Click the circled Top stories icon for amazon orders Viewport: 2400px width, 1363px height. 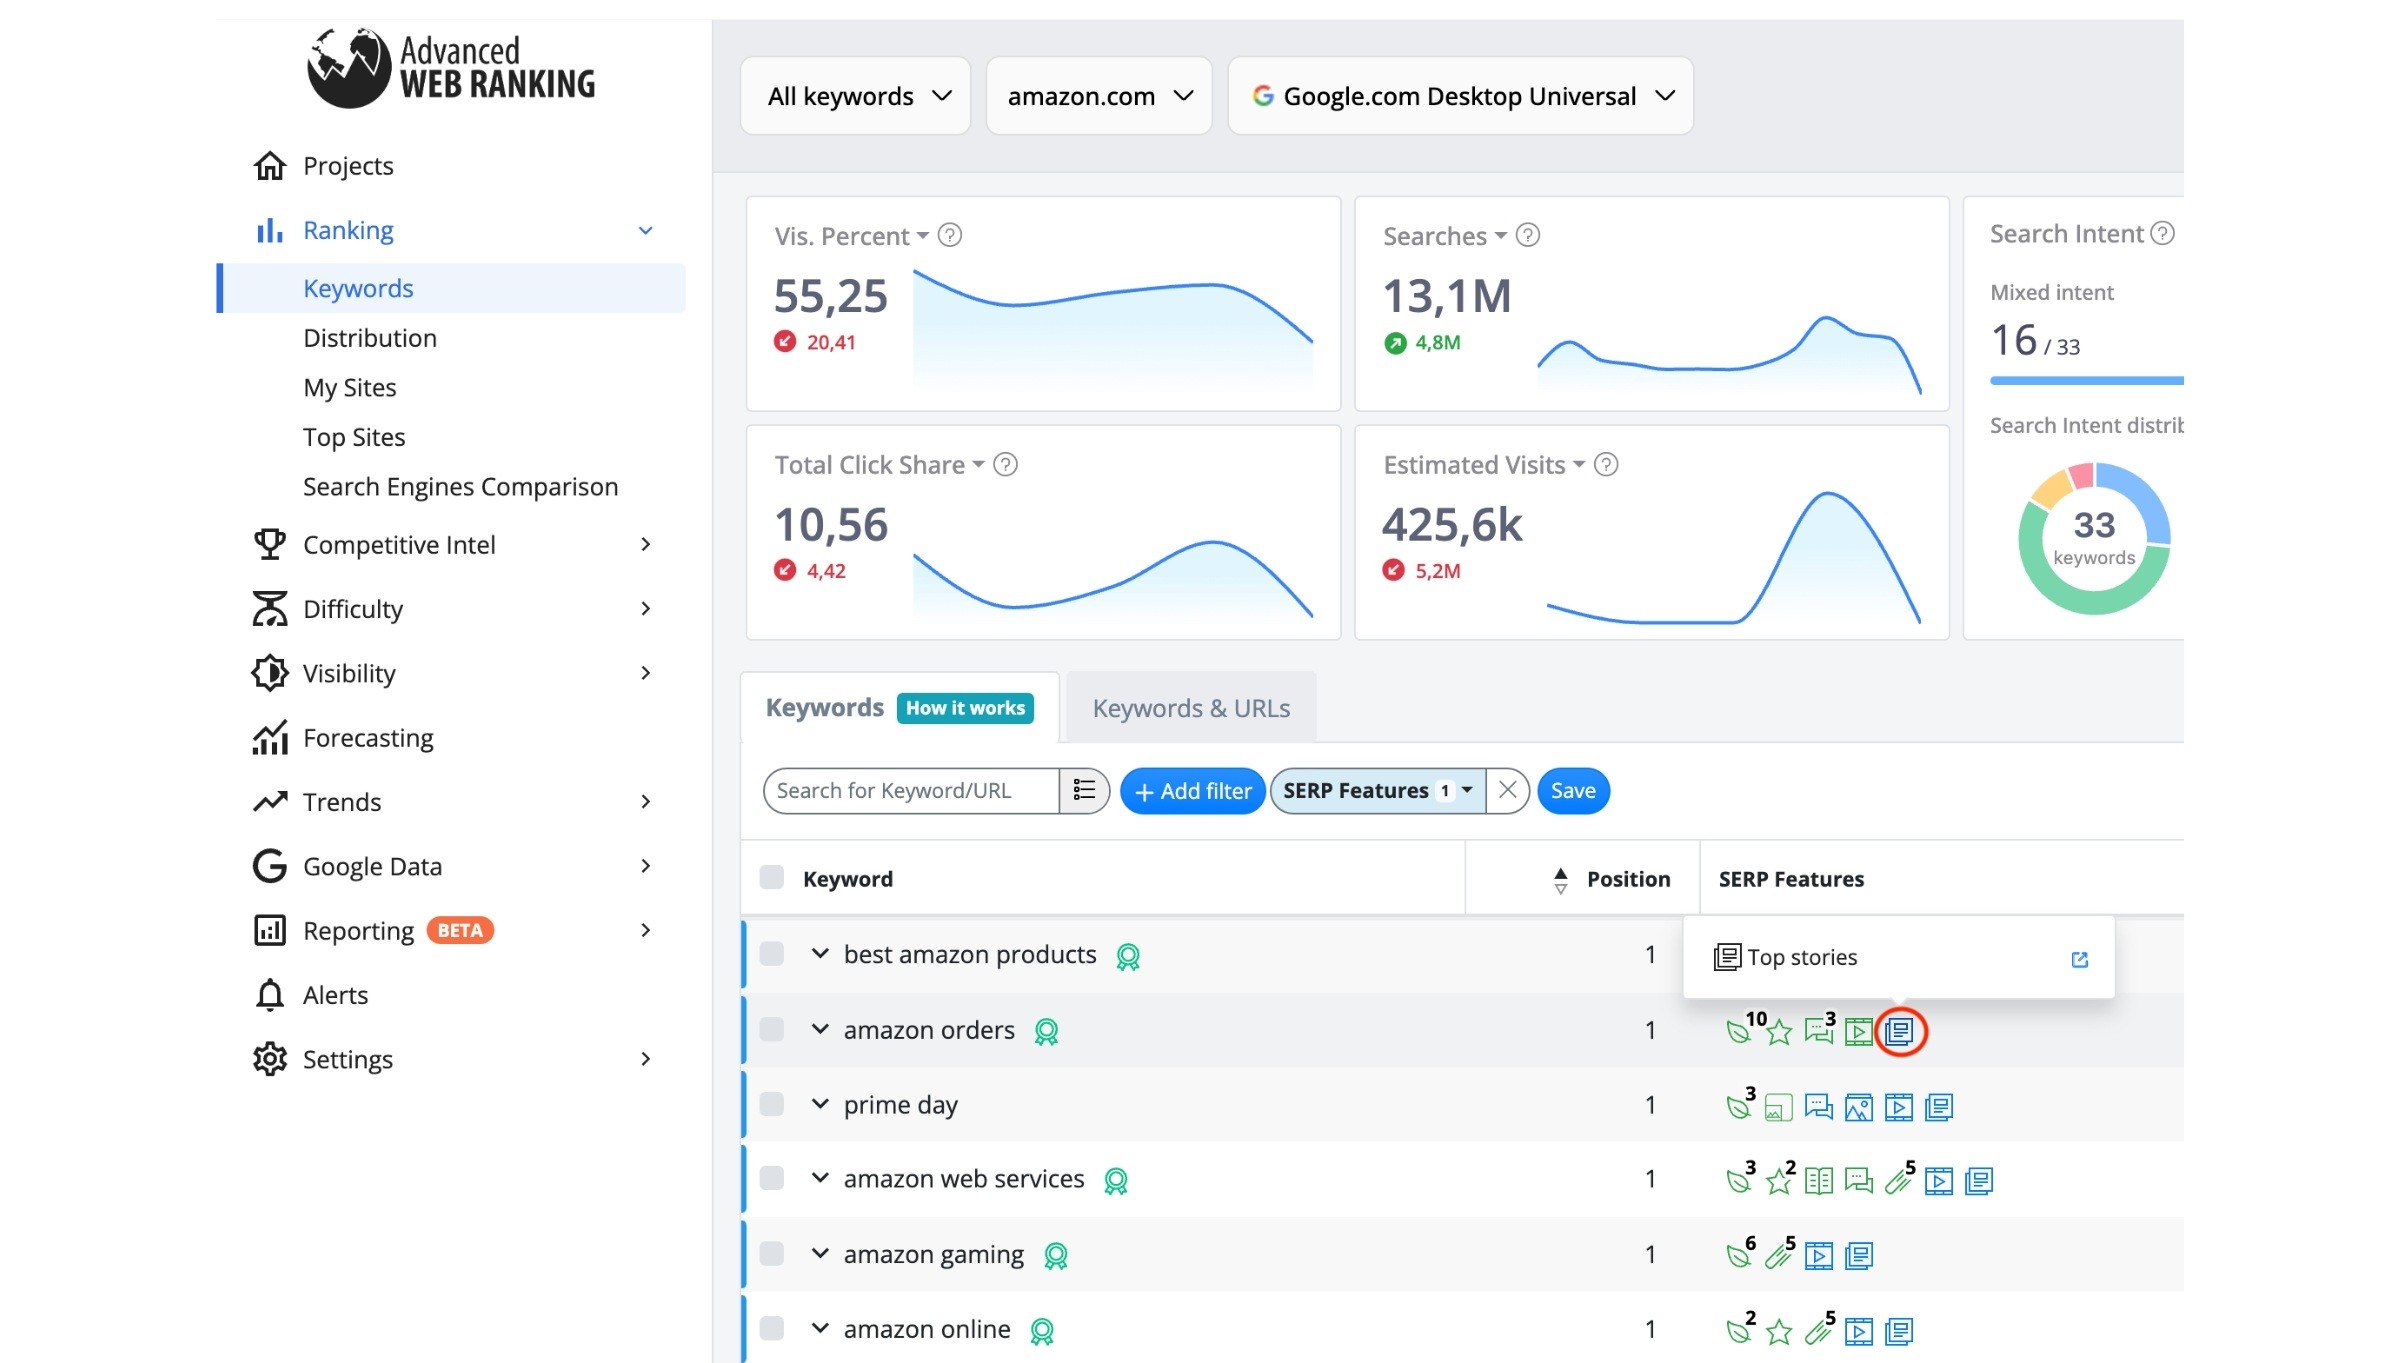coord(1900,1031)
